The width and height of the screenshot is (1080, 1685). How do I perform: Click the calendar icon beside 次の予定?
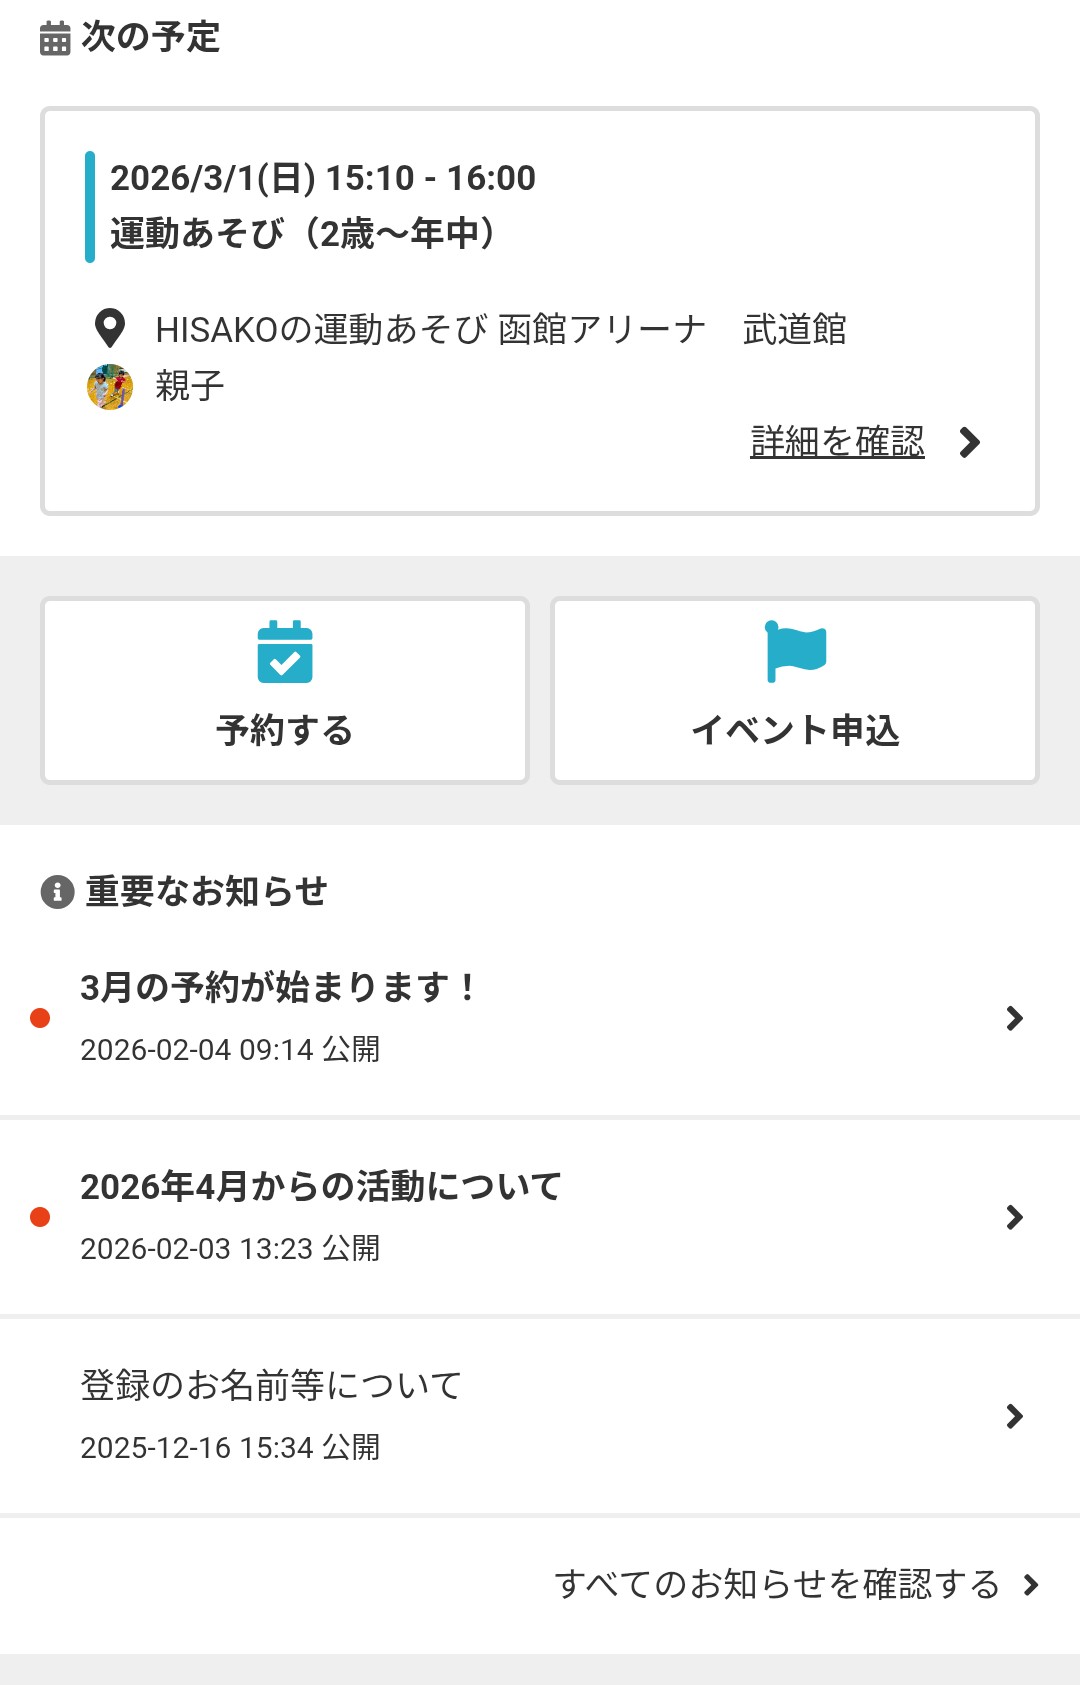55,39
